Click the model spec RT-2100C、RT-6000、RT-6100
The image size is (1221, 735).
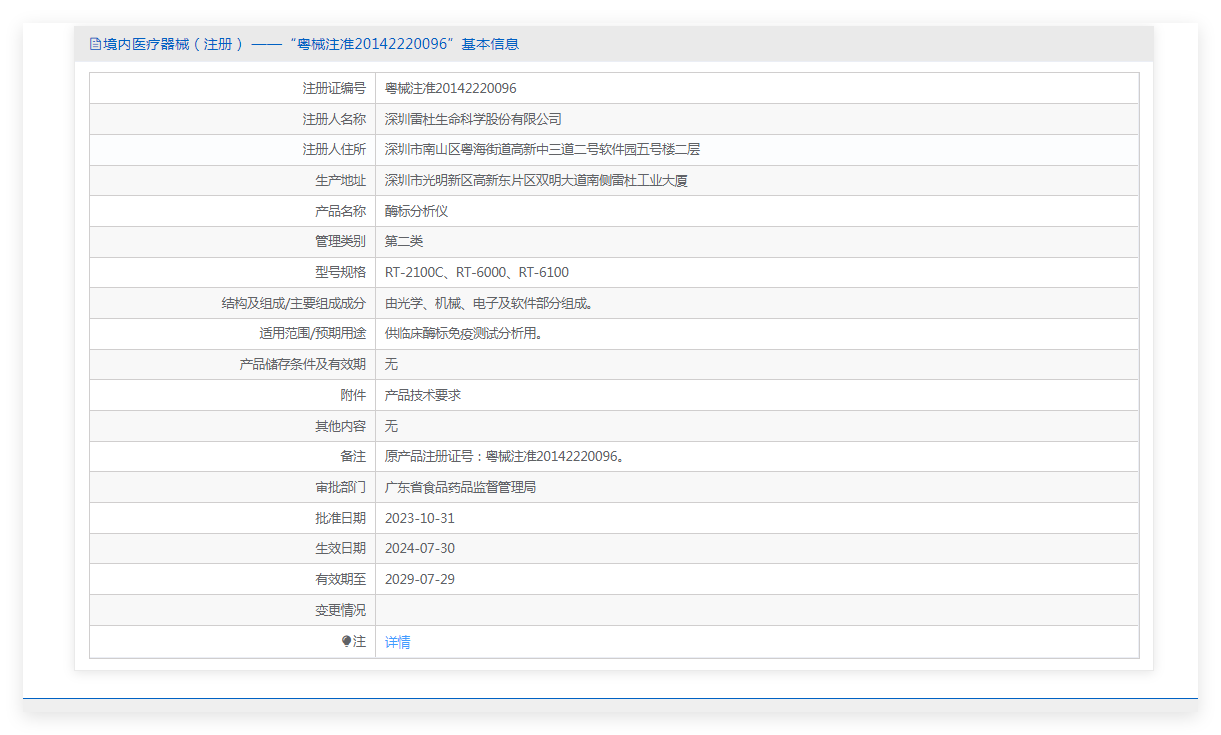[477, 272]
